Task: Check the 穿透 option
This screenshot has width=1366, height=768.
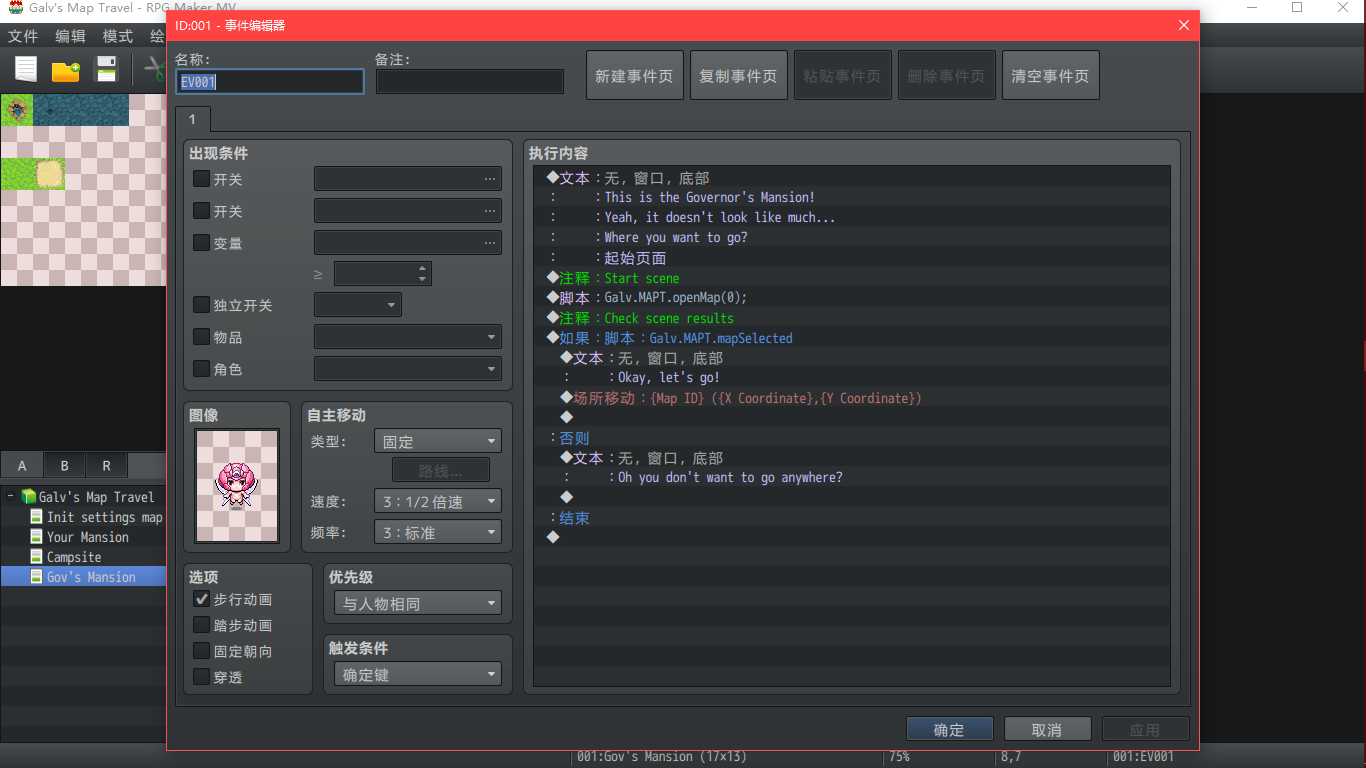Action: 201,677
